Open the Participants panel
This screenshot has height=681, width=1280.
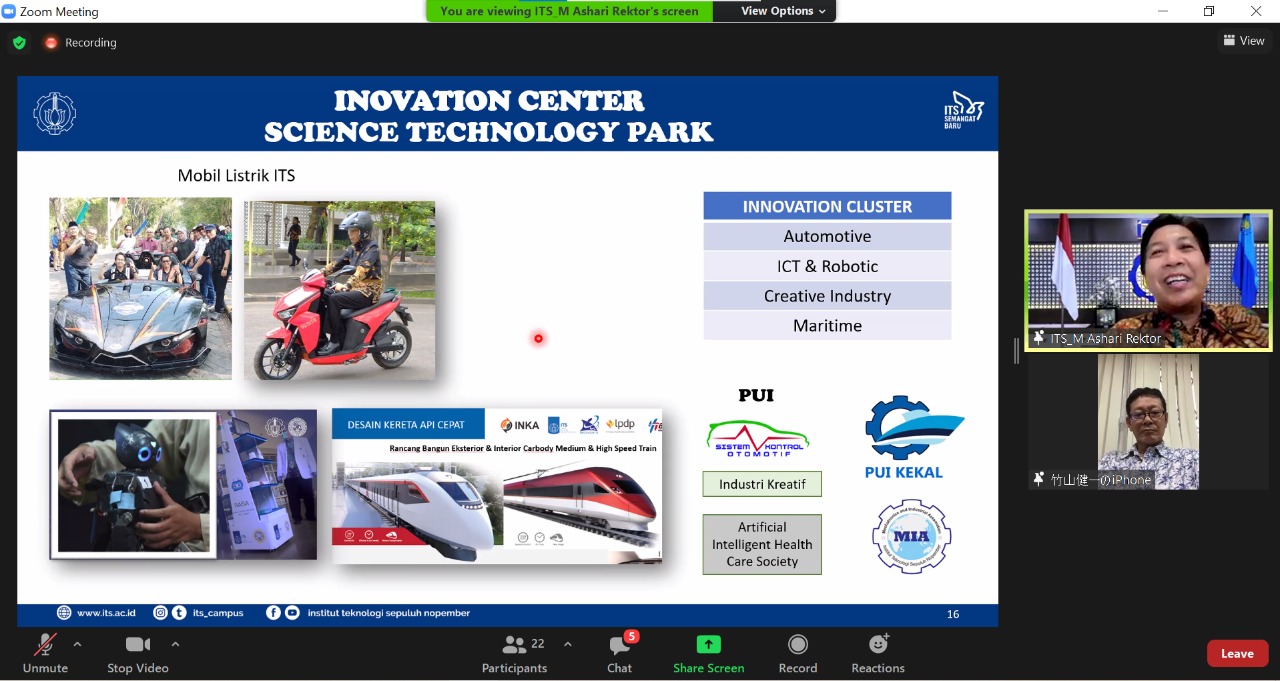(x=515, y=645)
